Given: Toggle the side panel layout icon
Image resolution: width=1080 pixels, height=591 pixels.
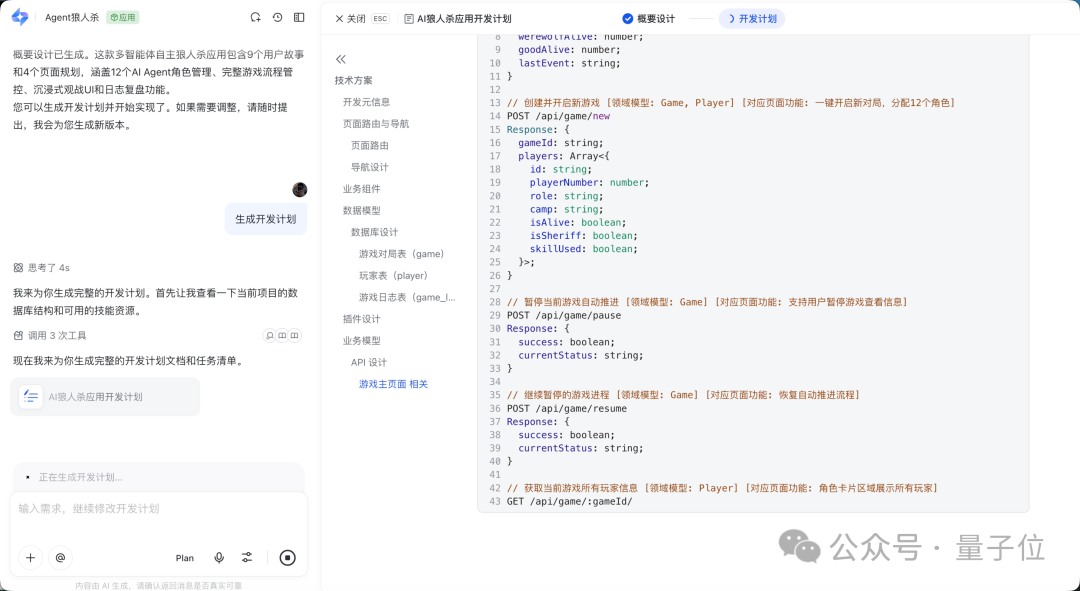Looking at the screenshot, I should click(299, 18).
